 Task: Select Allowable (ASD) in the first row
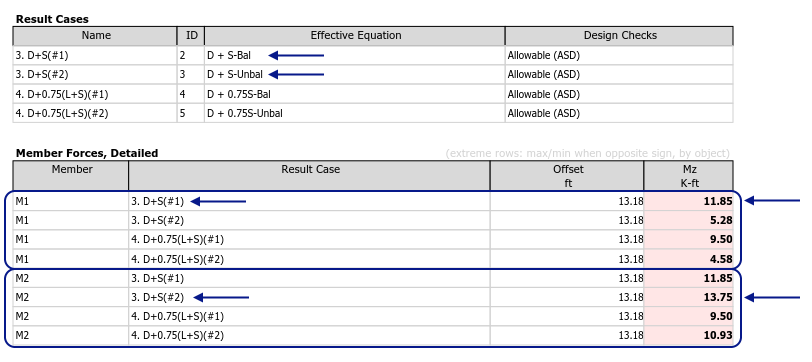click(x=544, y=55)
